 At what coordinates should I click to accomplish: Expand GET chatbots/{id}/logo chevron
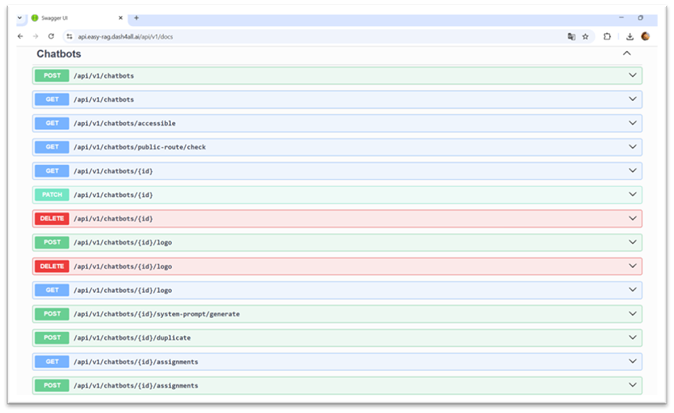[633, 290]
